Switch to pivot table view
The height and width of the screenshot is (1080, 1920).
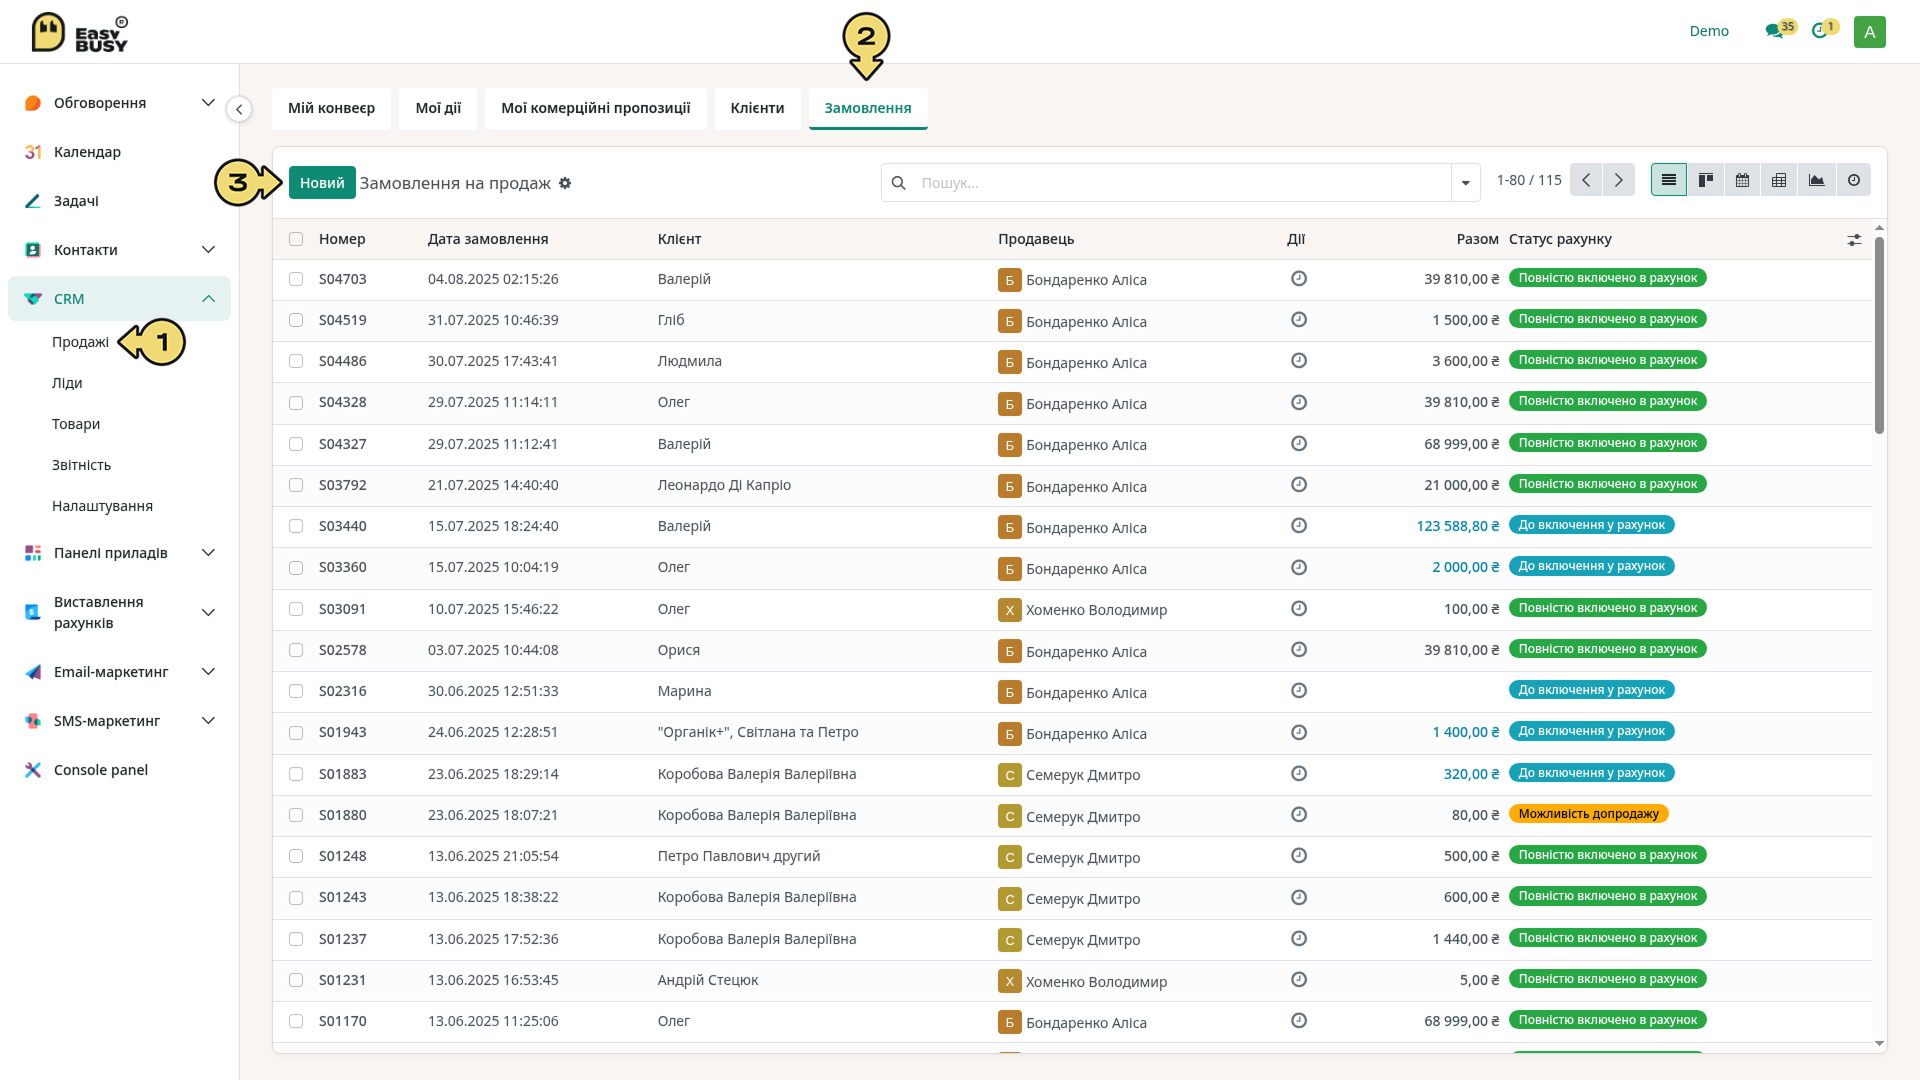pos(1779,181)
